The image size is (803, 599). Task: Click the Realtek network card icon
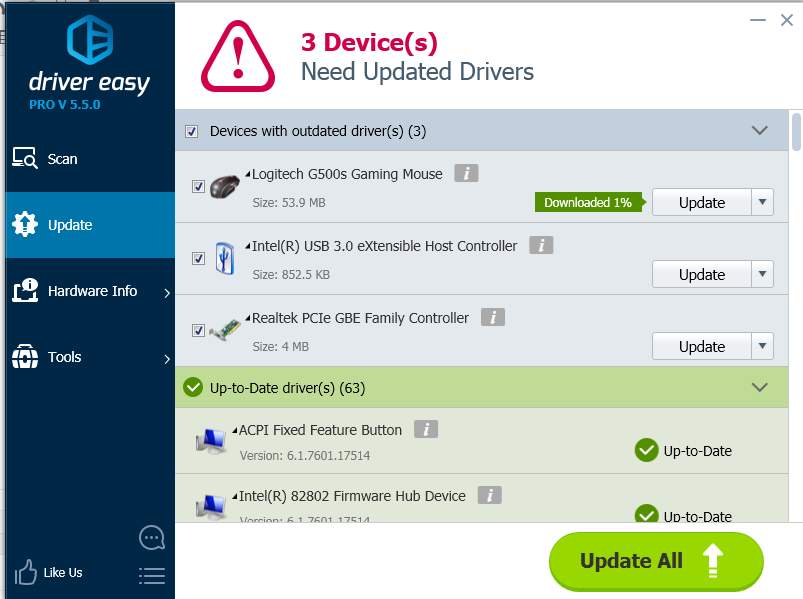tap(225, 330)
